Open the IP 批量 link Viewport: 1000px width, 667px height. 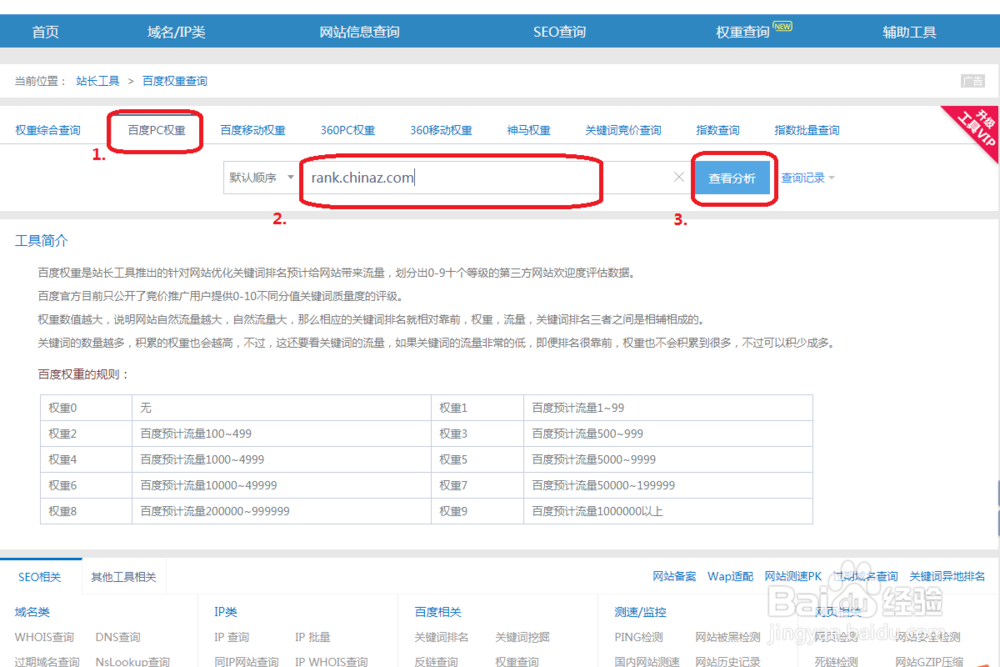click(312, 637)
